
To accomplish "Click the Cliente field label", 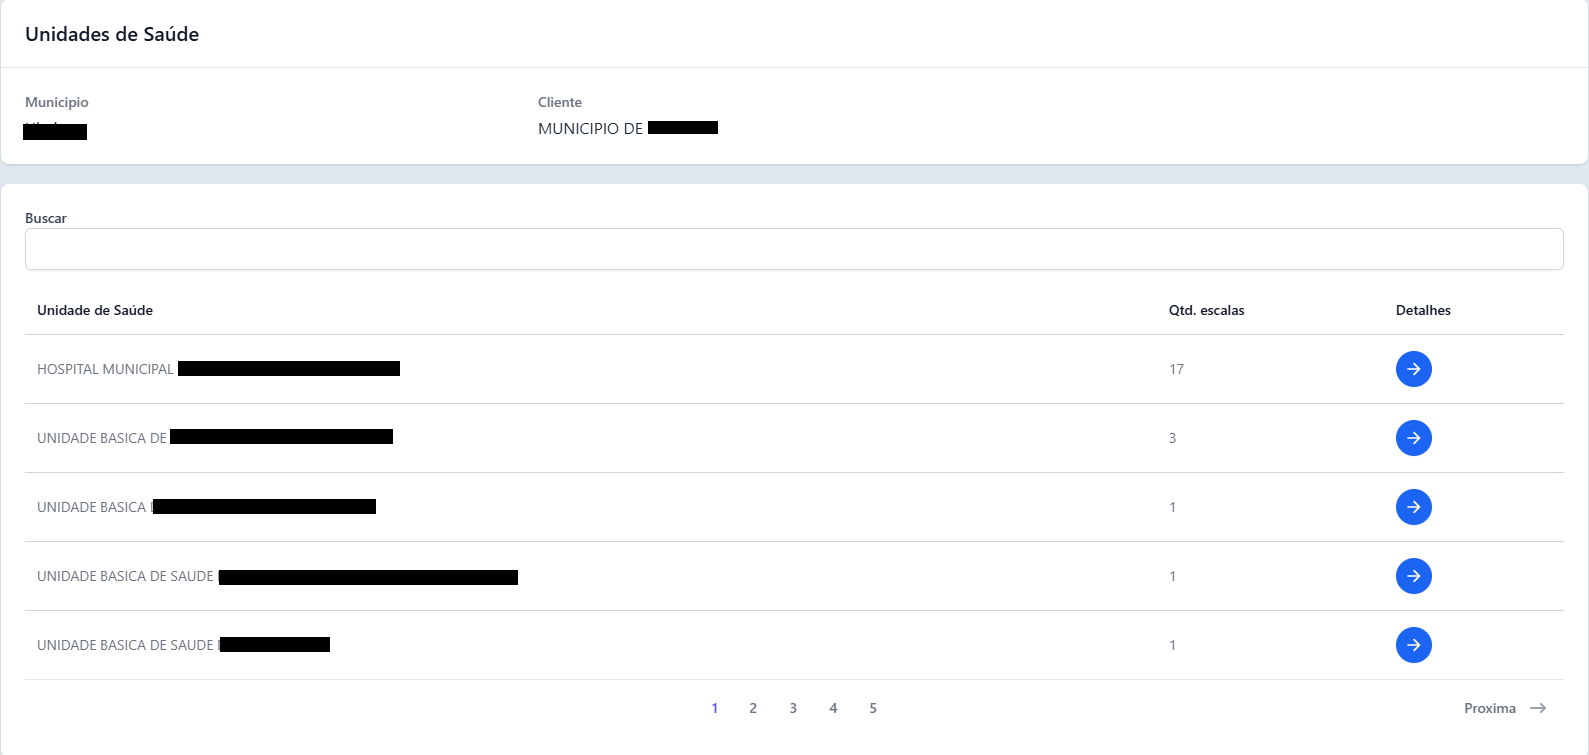I will coord(560,102).
